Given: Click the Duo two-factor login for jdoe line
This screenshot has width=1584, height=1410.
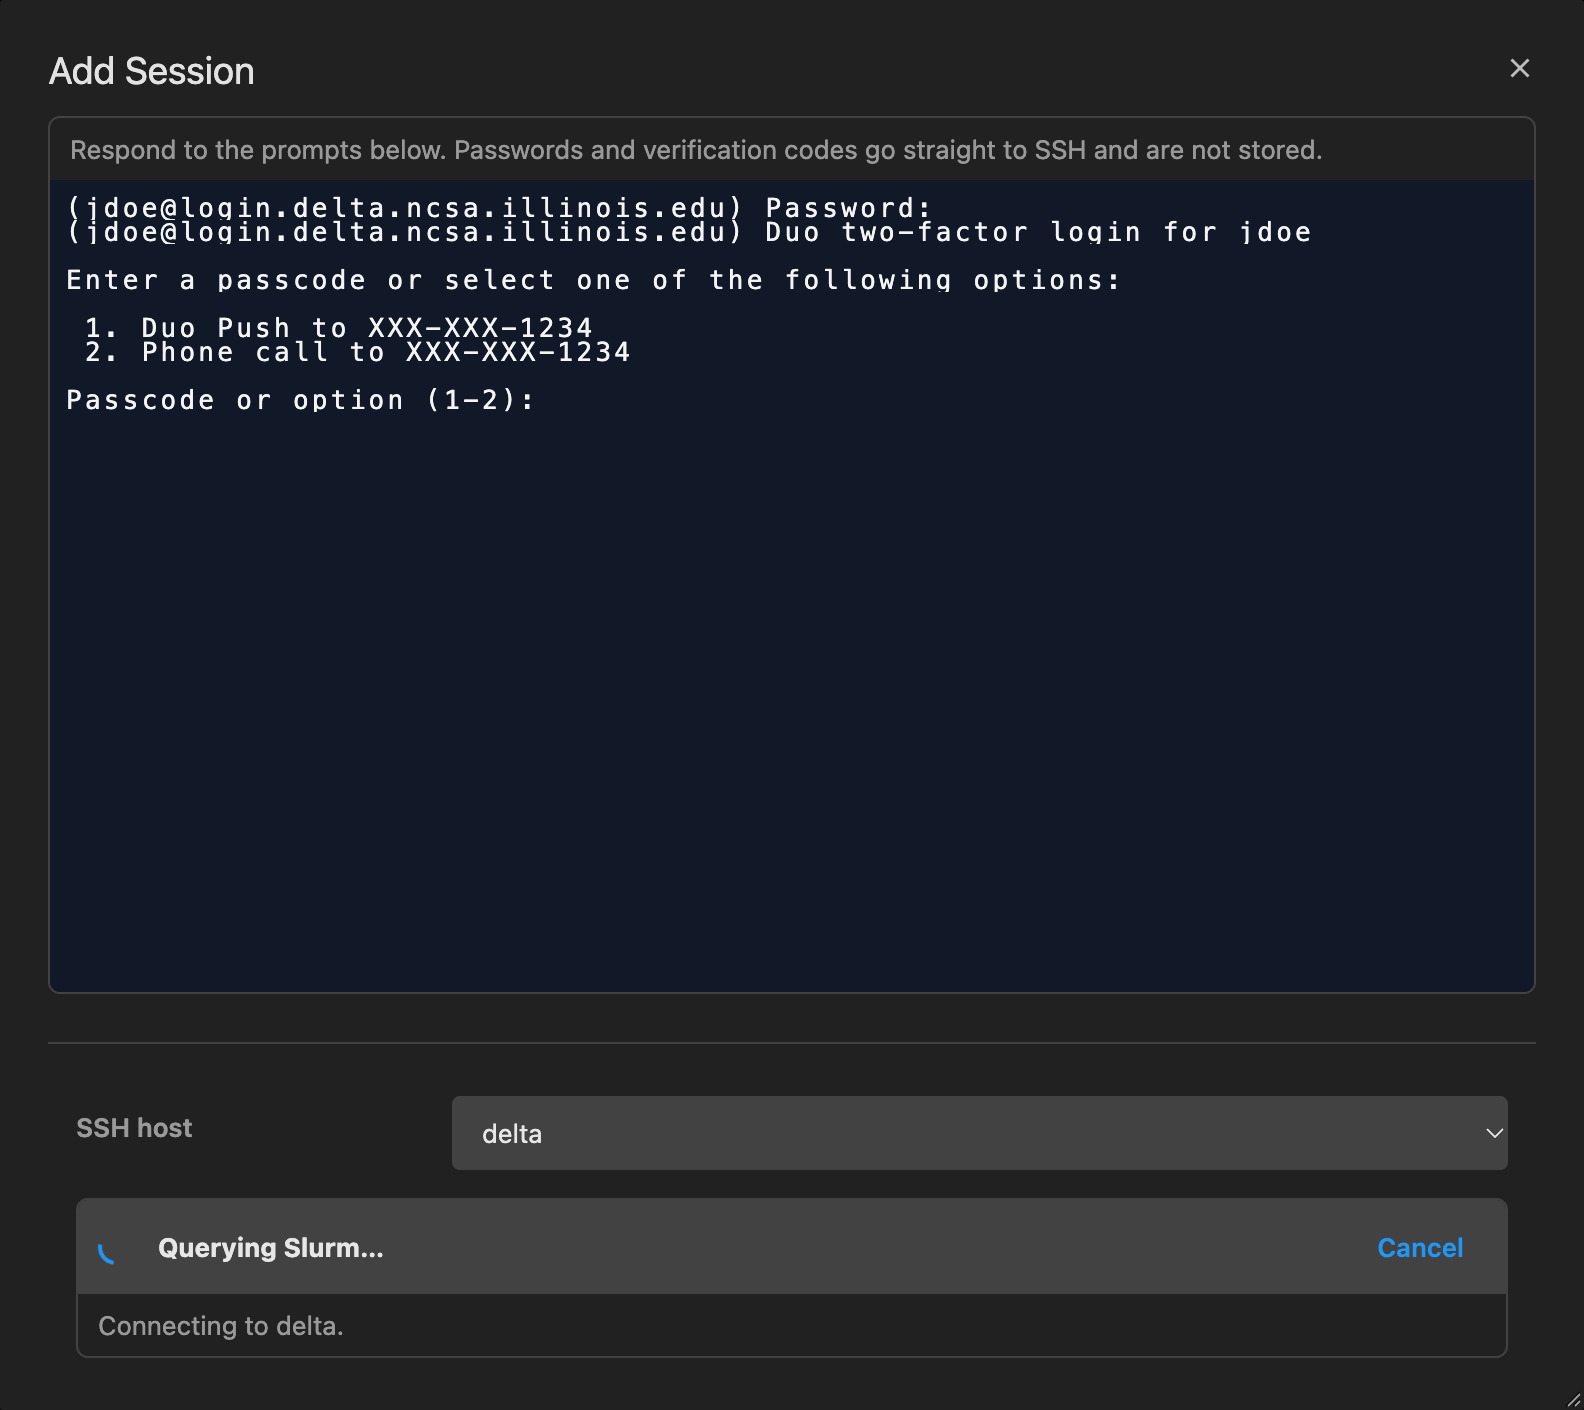Looking at the screenshot, I should (x=689, y=233).
